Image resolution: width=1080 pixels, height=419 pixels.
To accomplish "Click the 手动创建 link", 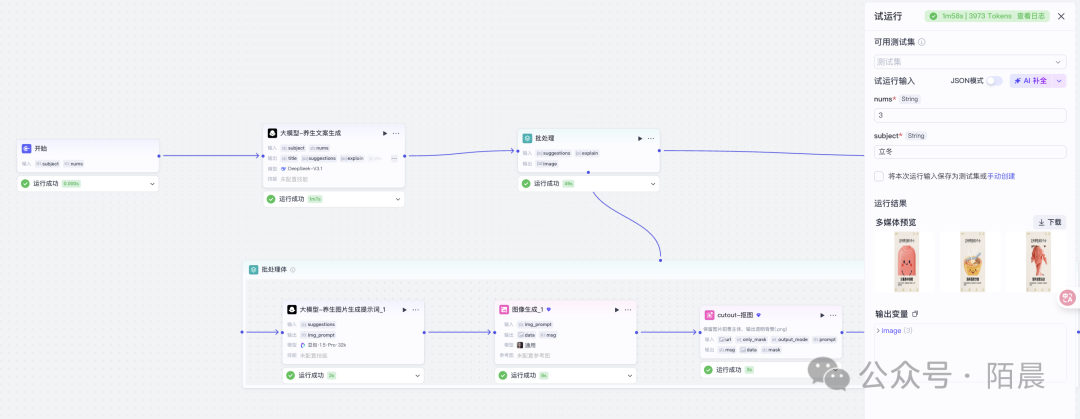I will [1001, 176].
